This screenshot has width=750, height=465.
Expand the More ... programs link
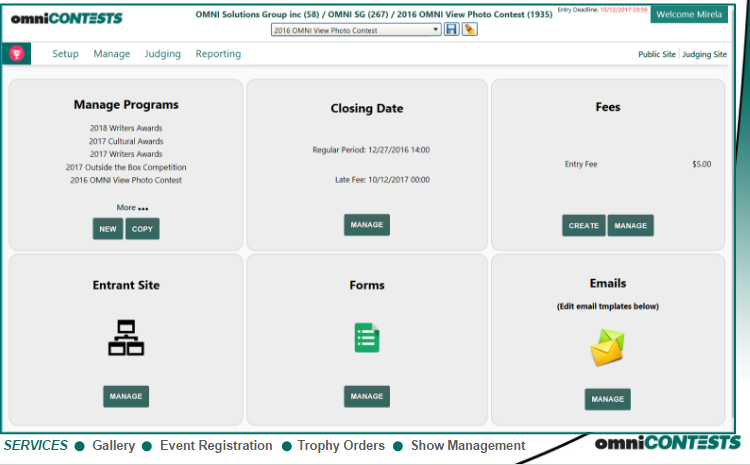[x=132, y=208]
